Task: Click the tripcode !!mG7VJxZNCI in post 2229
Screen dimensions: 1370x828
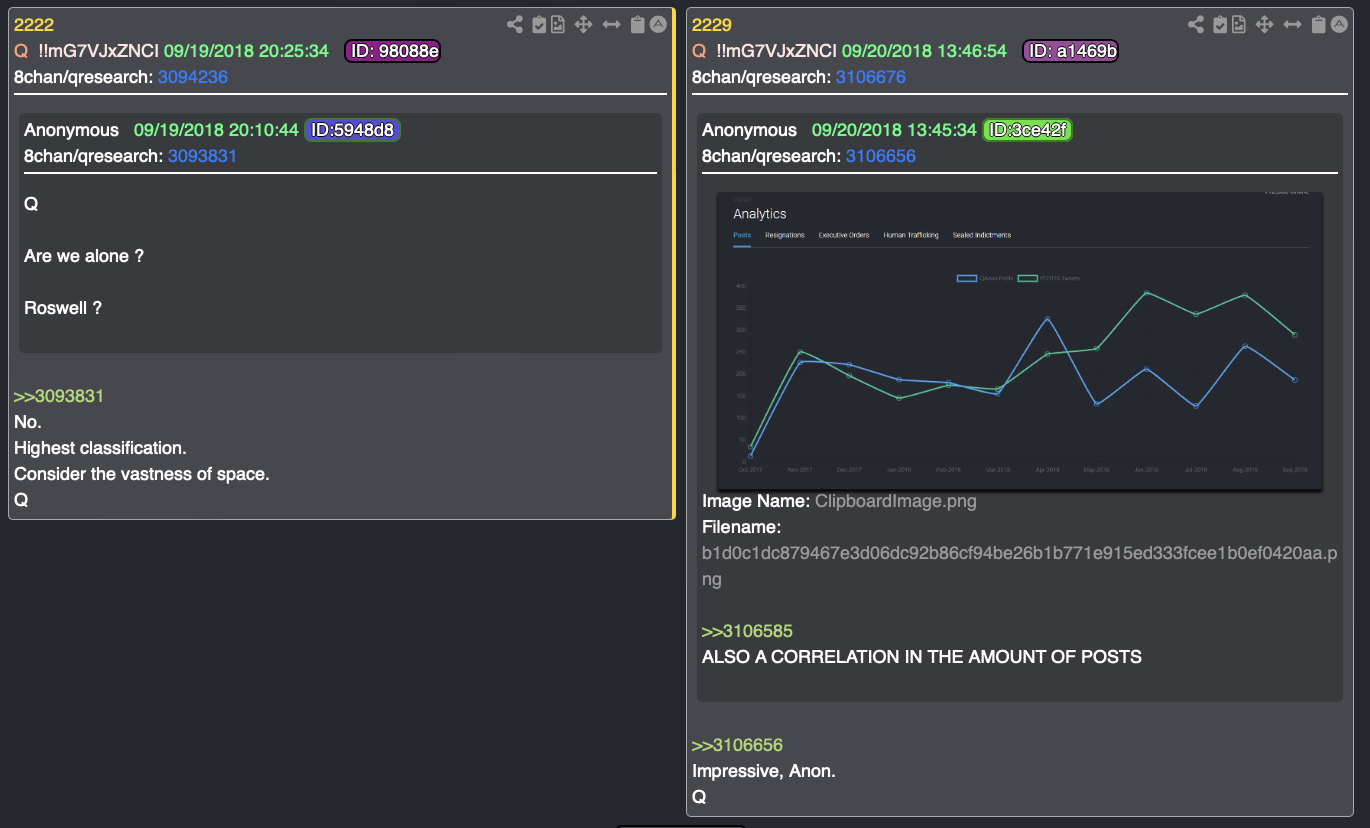Action: [776, 51]
